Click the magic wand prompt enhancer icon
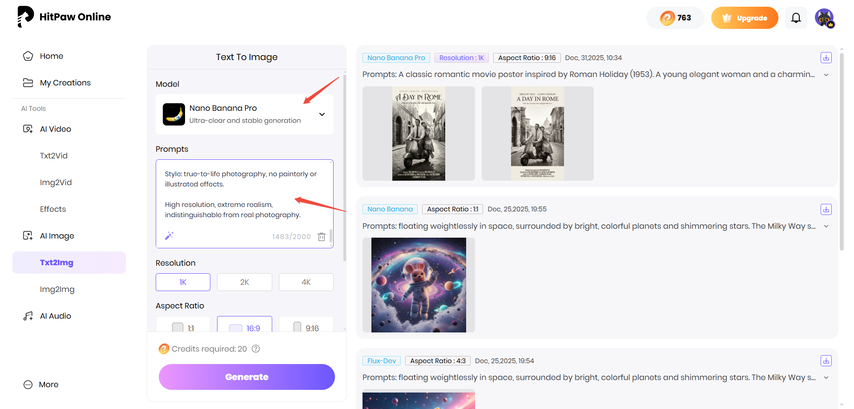The image size is (854, 409). [x=170, y=236]
